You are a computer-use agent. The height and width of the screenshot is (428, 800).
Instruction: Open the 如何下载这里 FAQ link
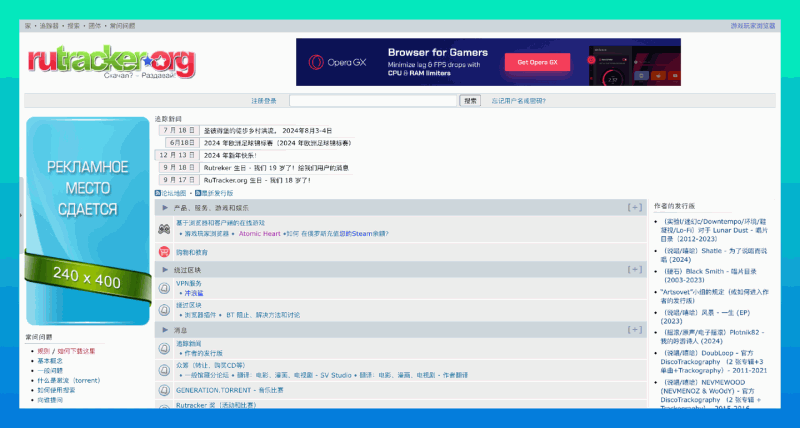pos(76,351)
